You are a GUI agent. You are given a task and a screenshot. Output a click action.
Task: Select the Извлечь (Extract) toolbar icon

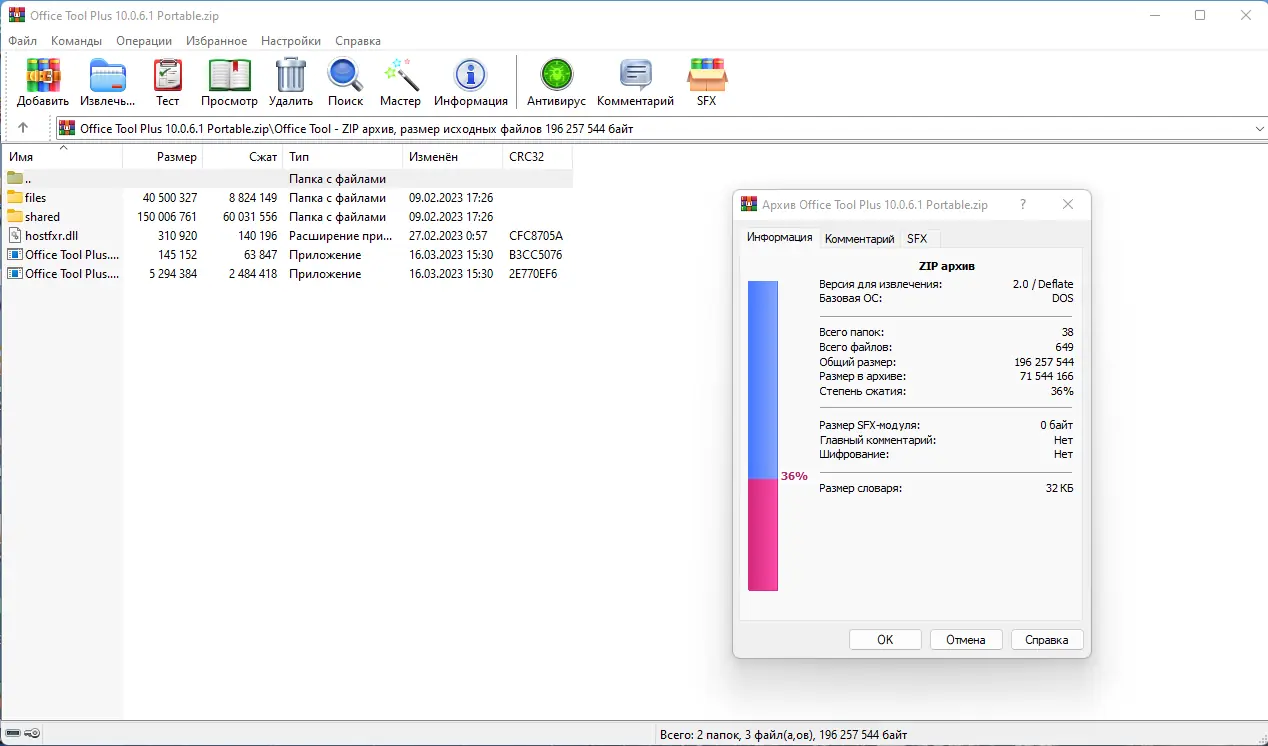(x=107, y=75)
